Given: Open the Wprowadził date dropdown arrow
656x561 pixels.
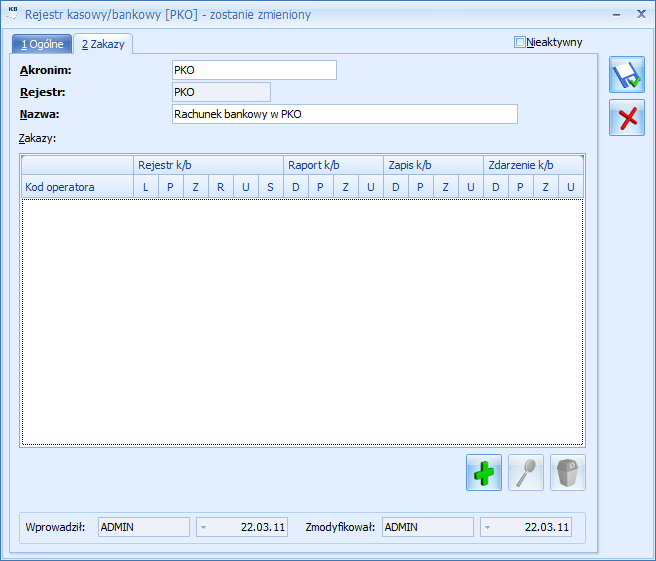Looking at the screenshot, I should click(x=203, y=527).
